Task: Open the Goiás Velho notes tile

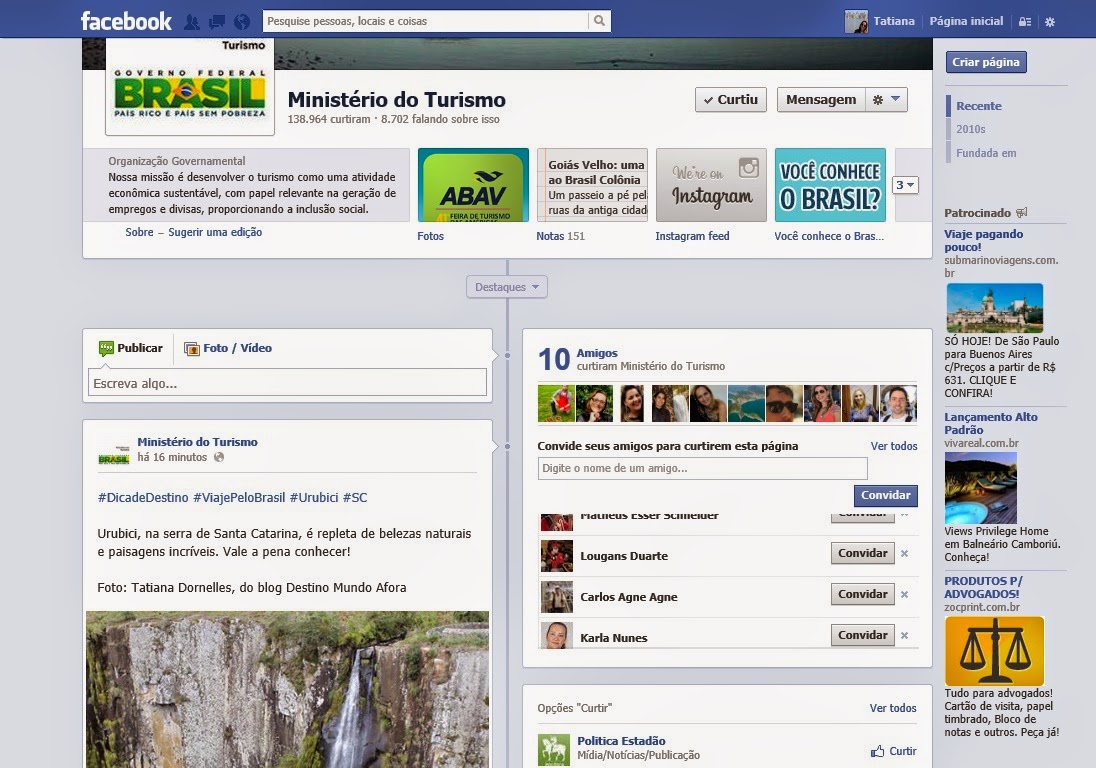Action: pos(592,185)
